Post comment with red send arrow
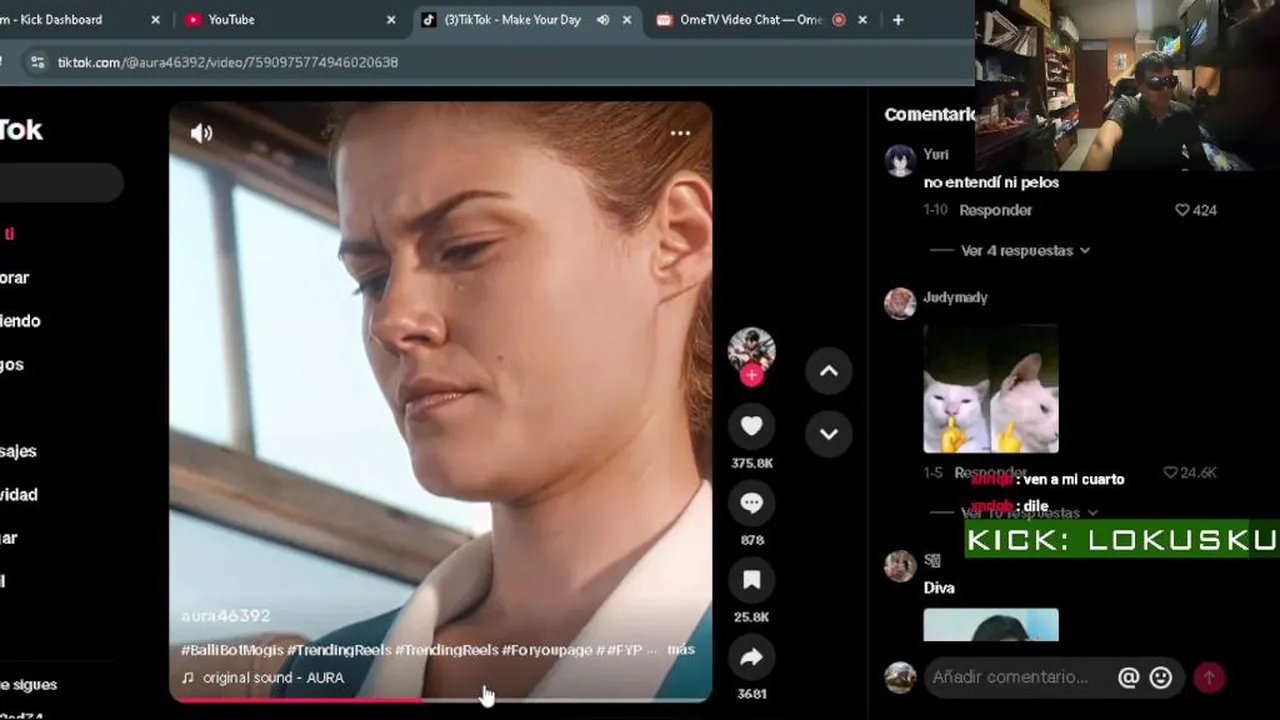This screenshot has height=720, width=1280. [1209, 677]
